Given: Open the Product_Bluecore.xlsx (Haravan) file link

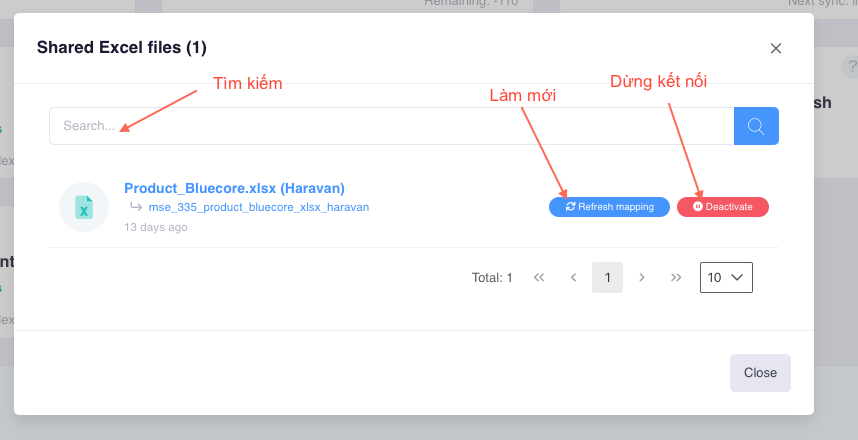Looking at the screenshot, I should [x=234, y=188].
